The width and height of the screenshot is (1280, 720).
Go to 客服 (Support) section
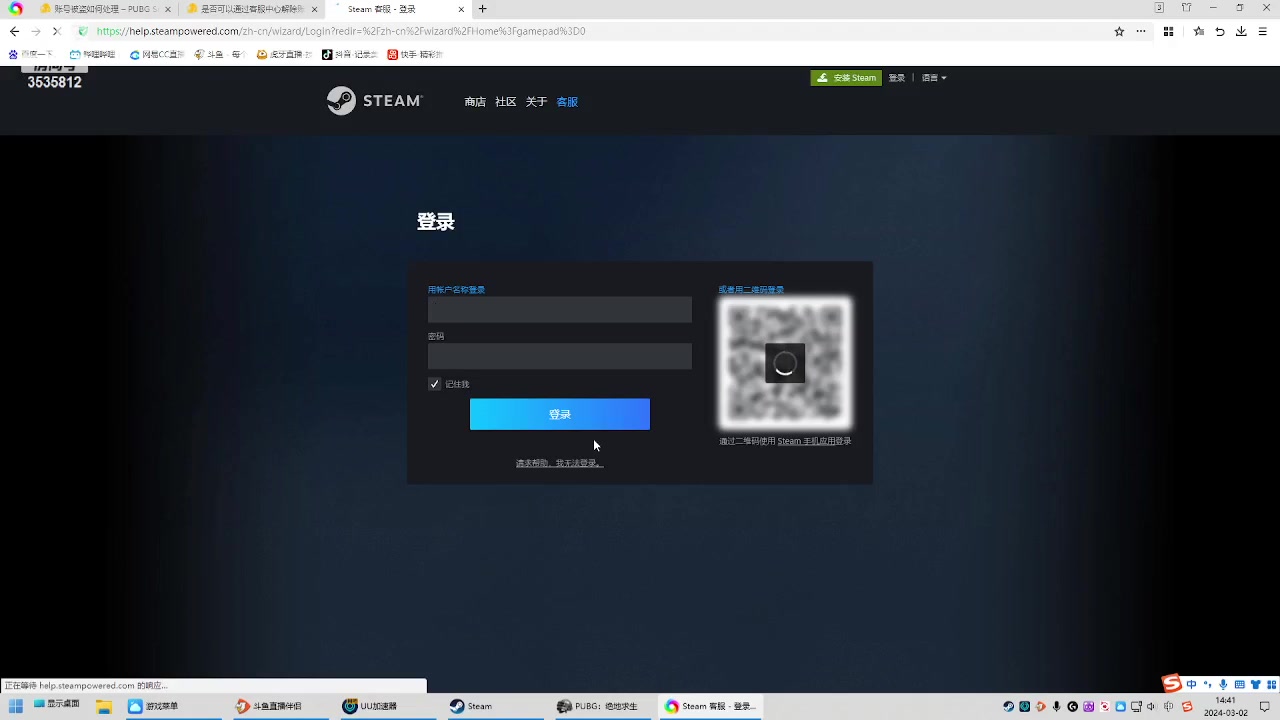pos(567,102)
